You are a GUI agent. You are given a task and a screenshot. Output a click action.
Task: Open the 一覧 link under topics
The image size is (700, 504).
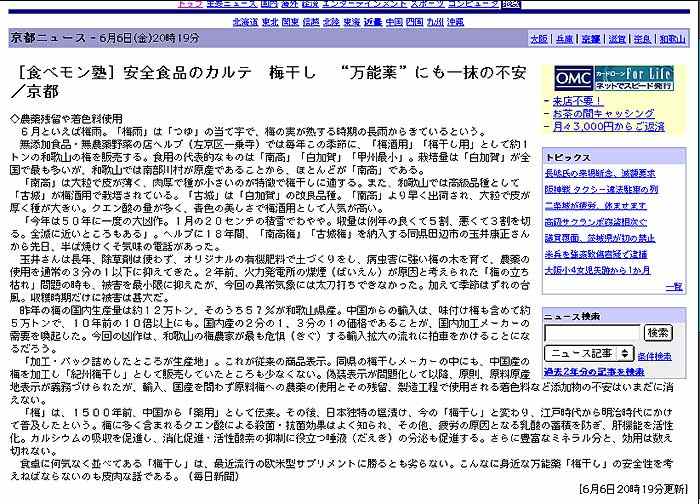point(674,287)
